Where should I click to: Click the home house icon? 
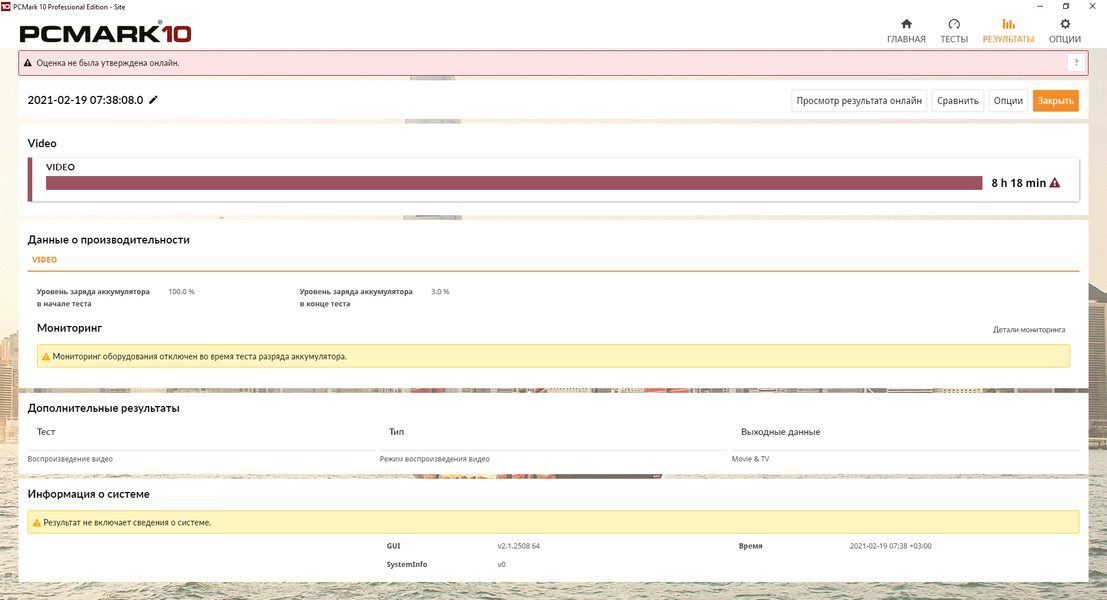[906, 24]
